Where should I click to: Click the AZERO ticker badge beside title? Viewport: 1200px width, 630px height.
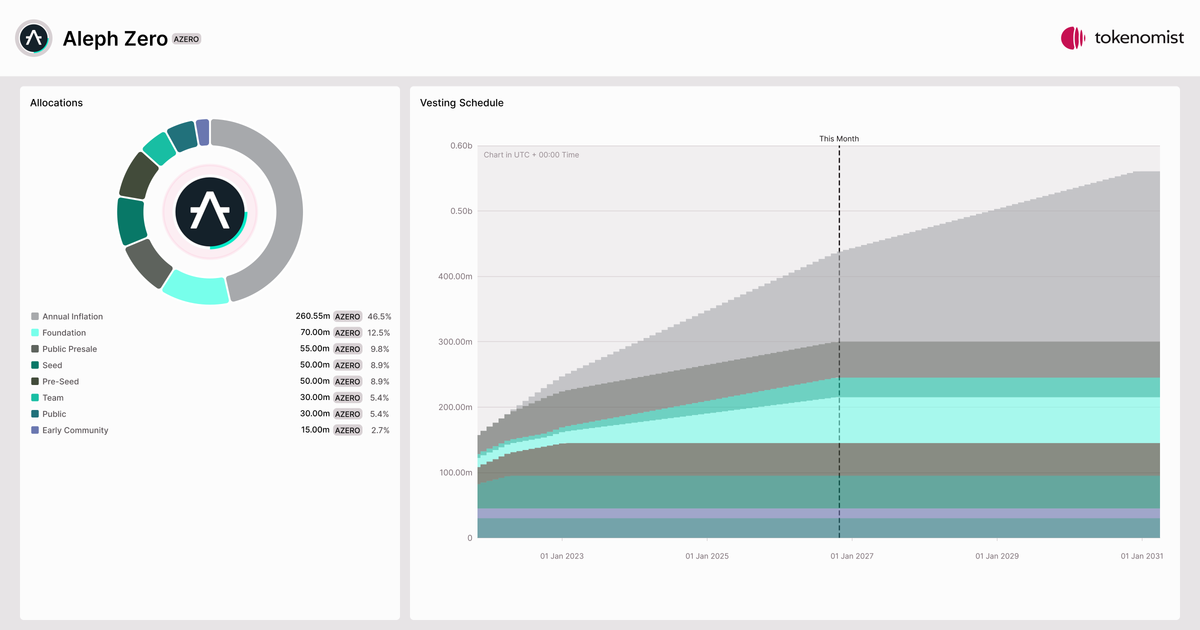[x=187, y=39]
